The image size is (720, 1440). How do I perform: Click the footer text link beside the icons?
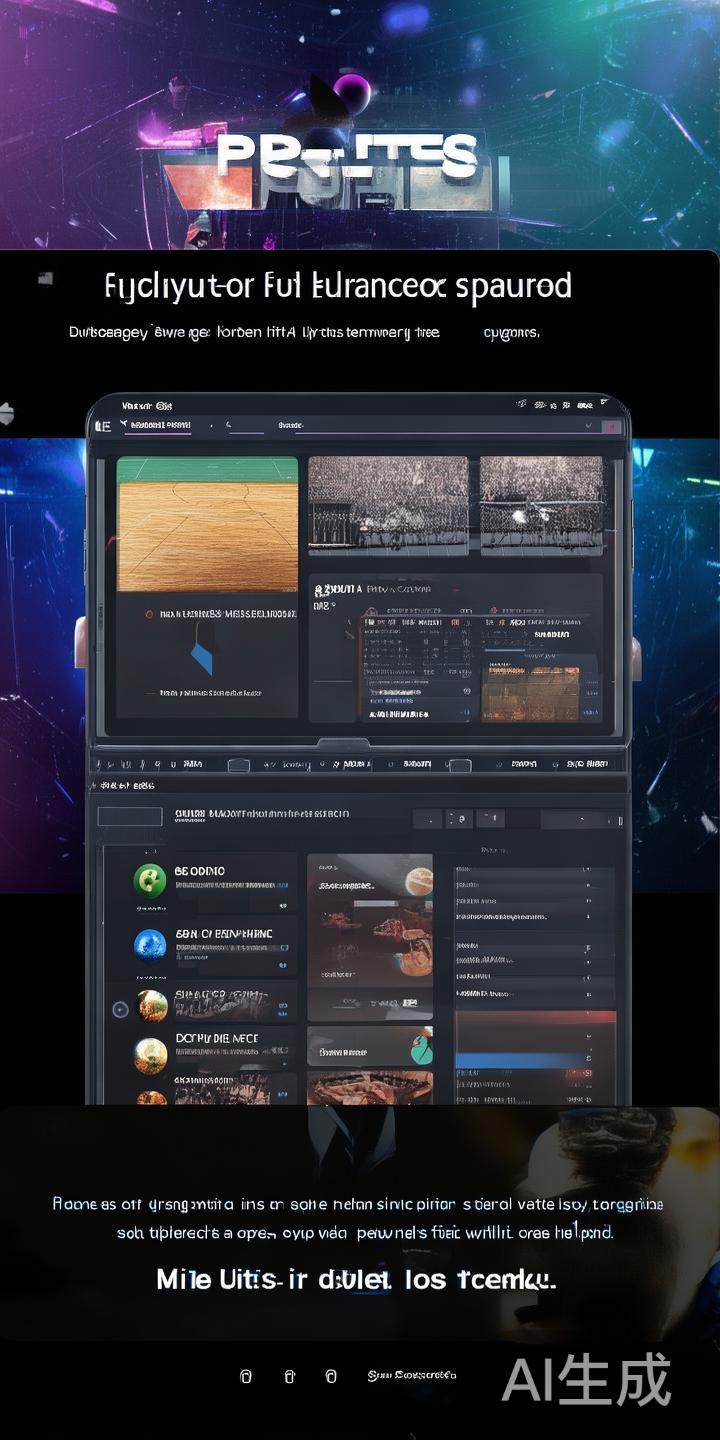coord(411,1376)
